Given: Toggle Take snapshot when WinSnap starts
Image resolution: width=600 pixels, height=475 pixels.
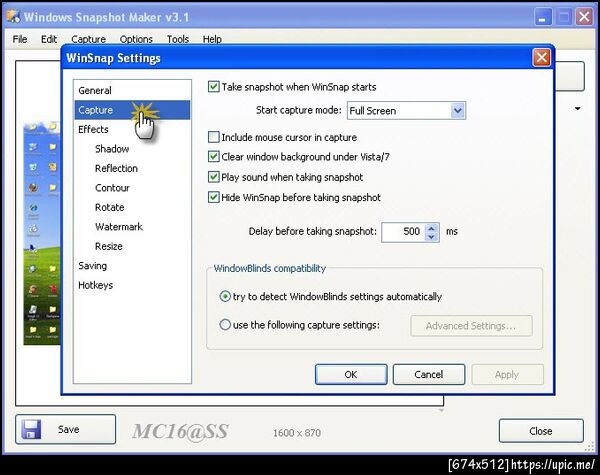Looking at the screenshot, I should tap(214, 87).
